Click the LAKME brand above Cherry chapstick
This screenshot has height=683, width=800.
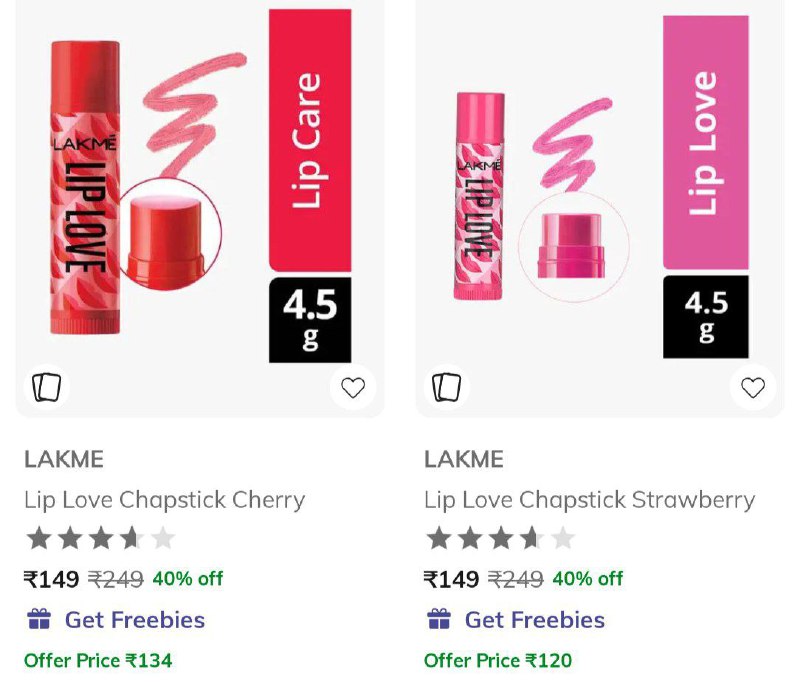(x=64, y=459)
